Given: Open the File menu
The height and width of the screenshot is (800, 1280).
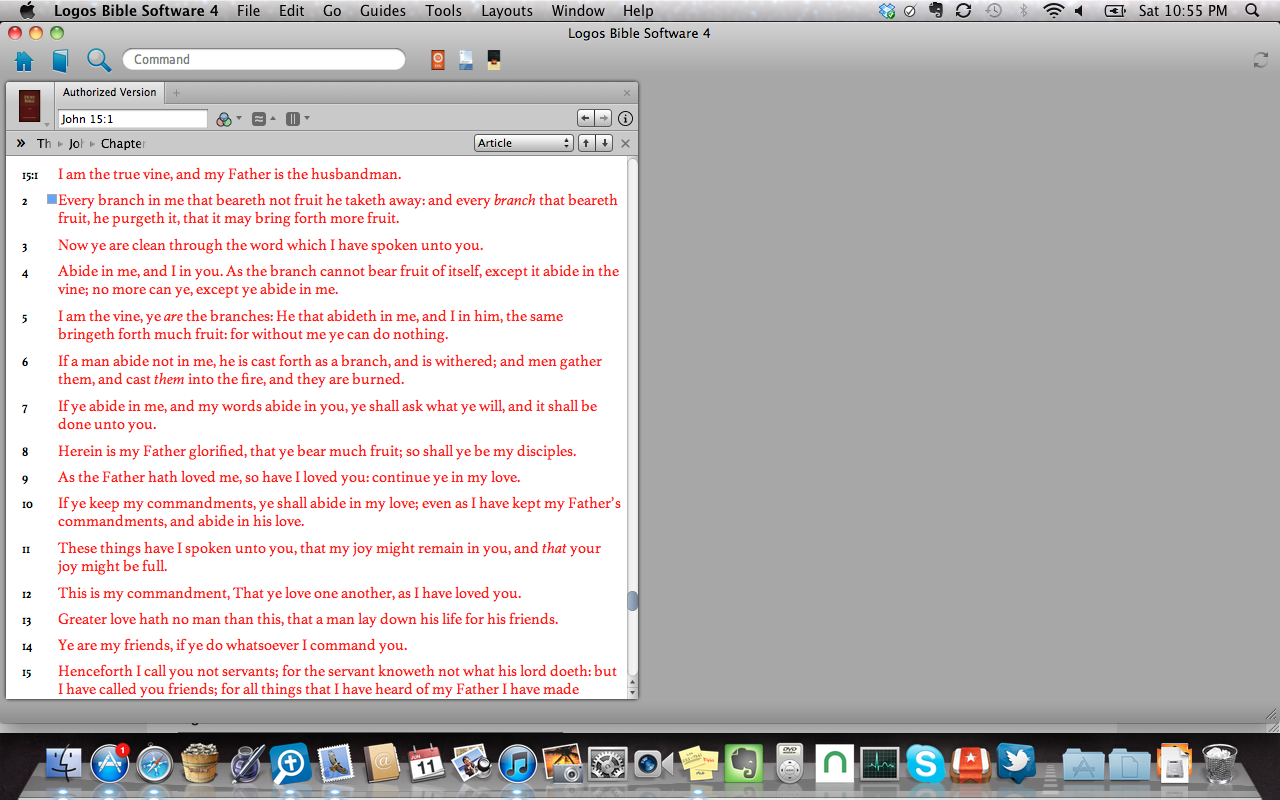Looking at the screenshot, I should click(x=248, y=11).
